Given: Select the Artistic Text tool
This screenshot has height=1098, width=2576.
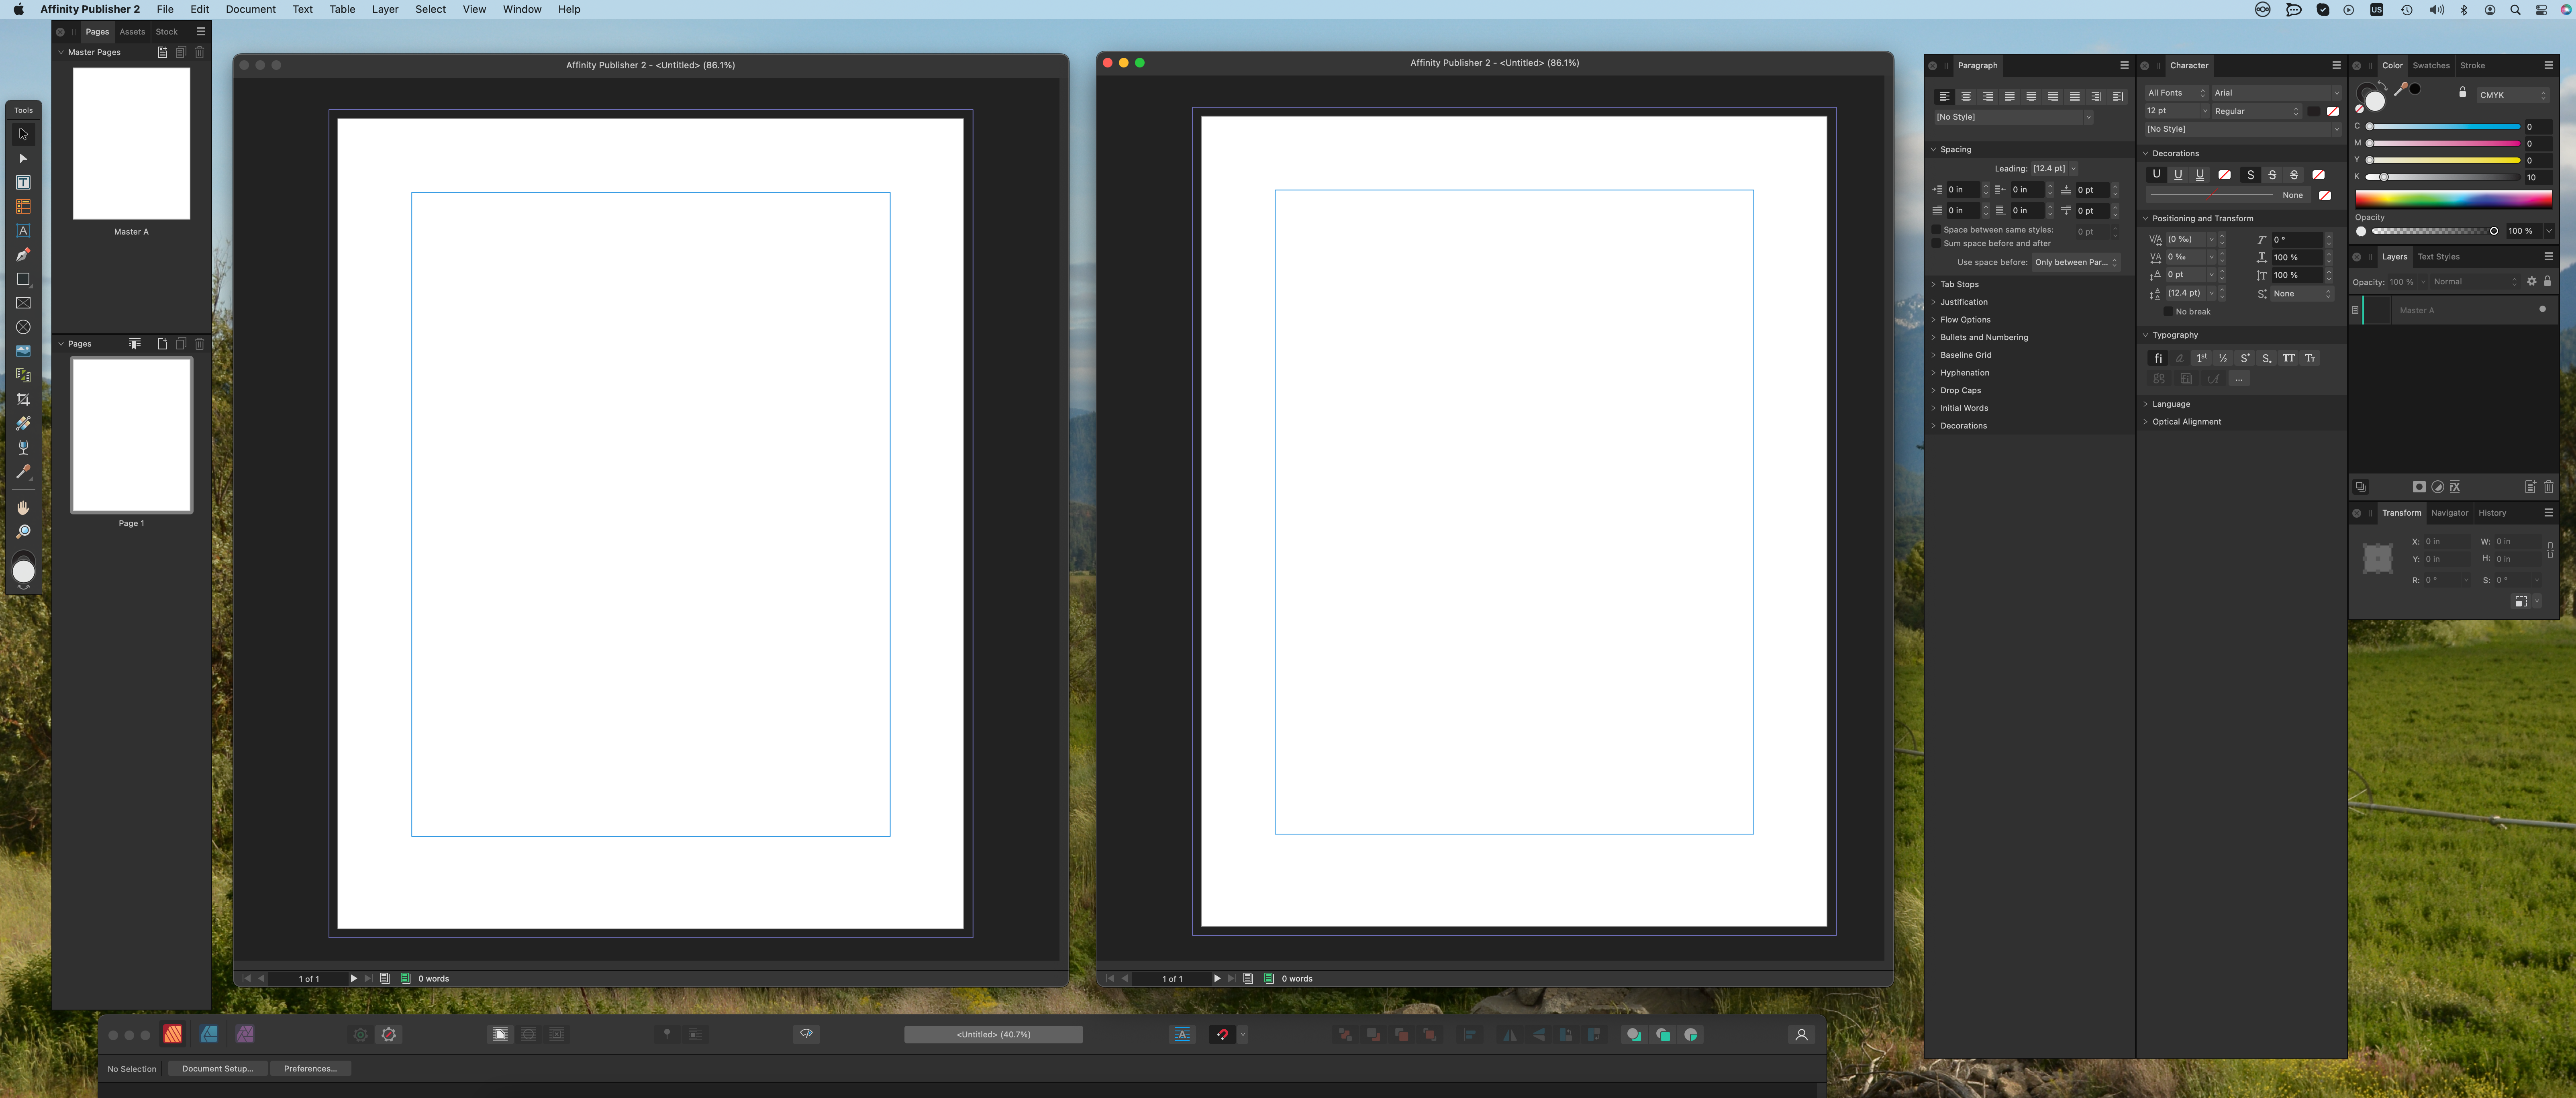Looking at the screenshot, I should coord(23,230).
